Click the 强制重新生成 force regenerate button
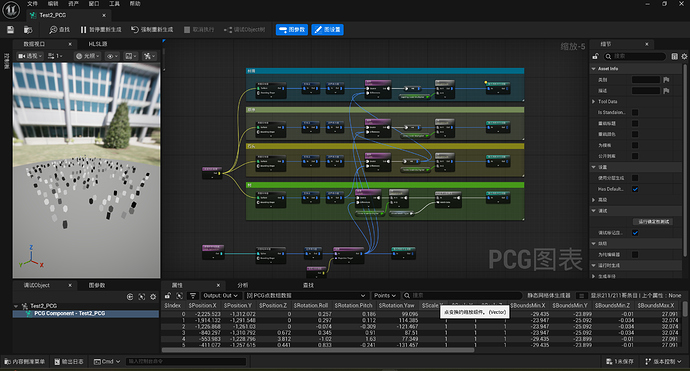 click(x=152, y=29)
